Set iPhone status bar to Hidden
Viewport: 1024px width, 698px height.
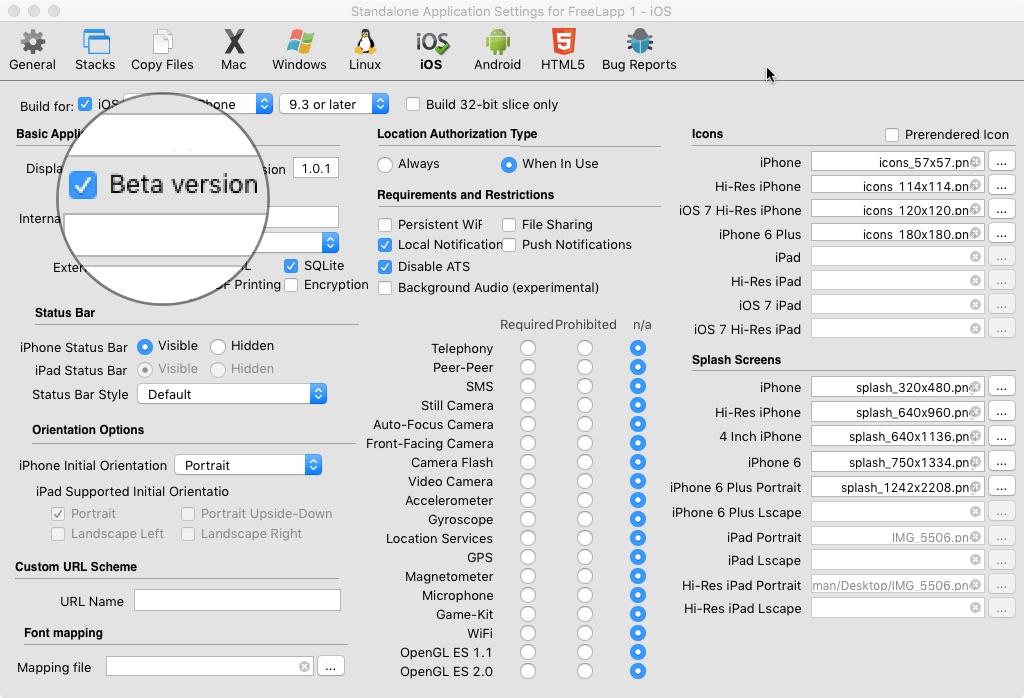[218, 346]
